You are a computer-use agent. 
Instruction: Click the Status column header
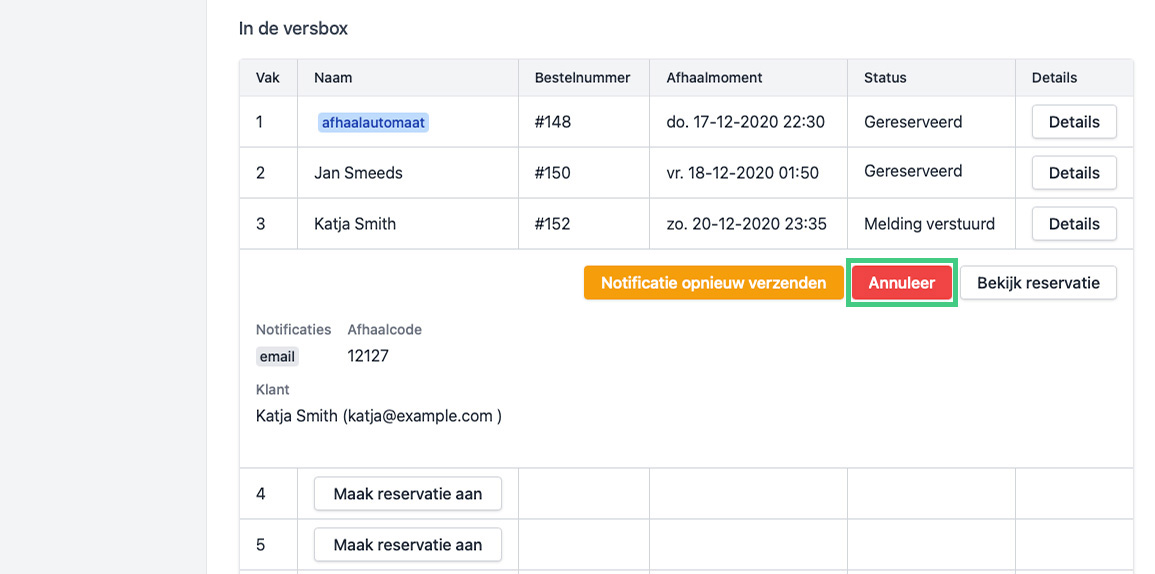[x=885, y=77]
